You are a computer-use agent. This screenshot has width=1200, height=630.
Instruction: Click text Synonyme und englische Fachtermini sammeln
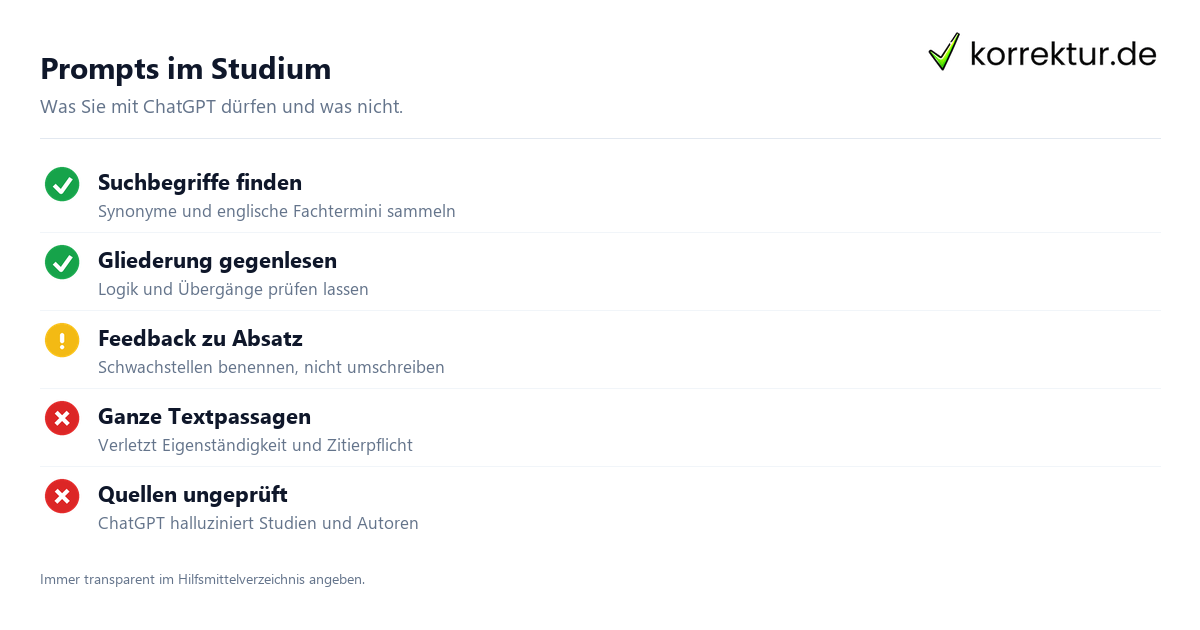pos(277,212)
